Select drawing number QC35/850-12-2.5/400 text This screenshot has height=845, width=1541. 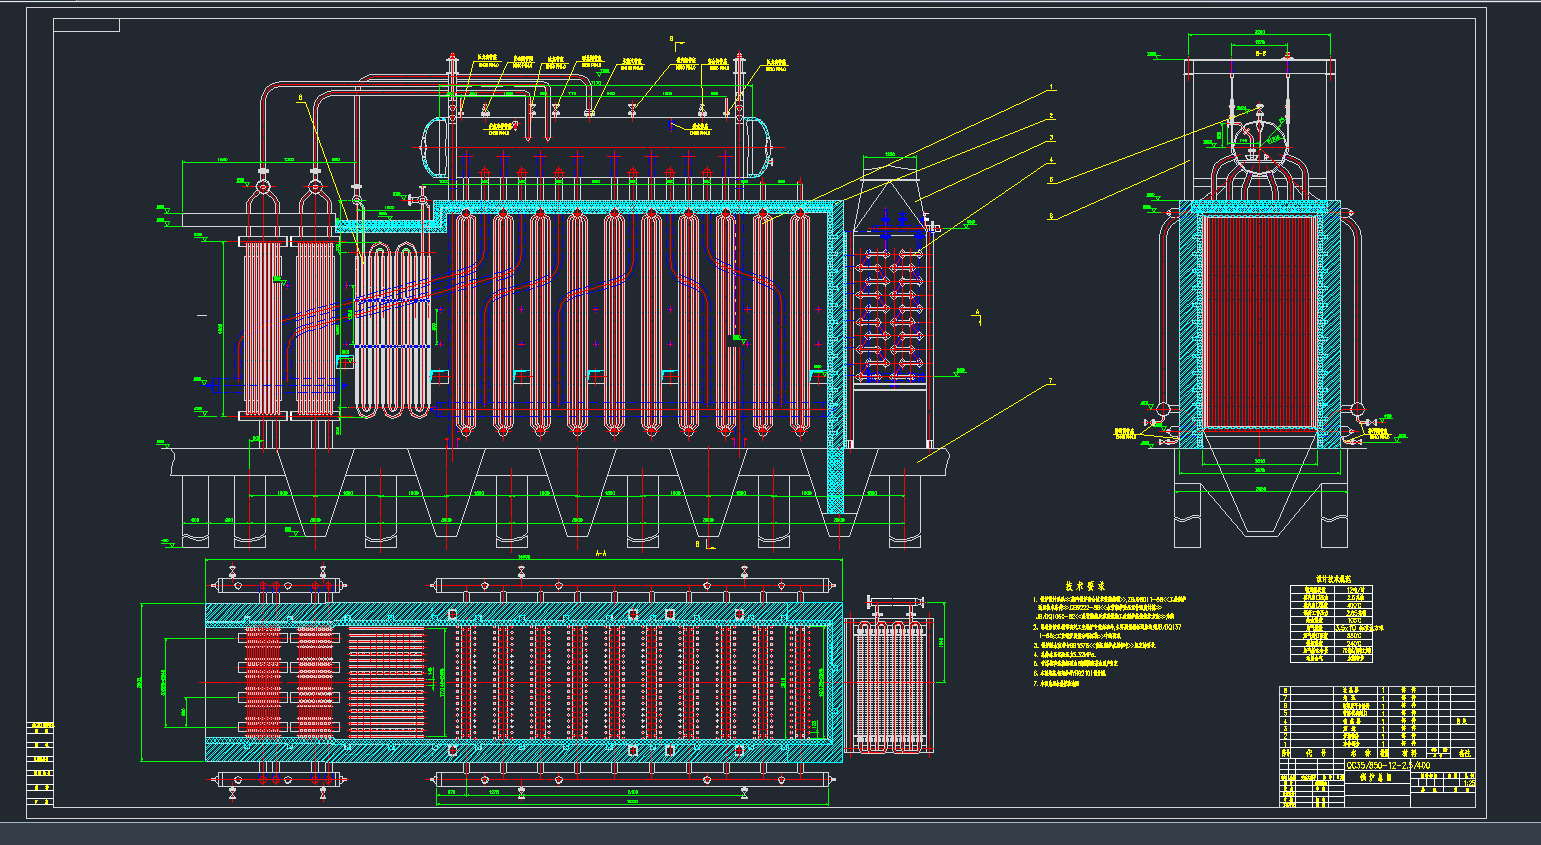pyautogui.click(x=1388, y=766)
